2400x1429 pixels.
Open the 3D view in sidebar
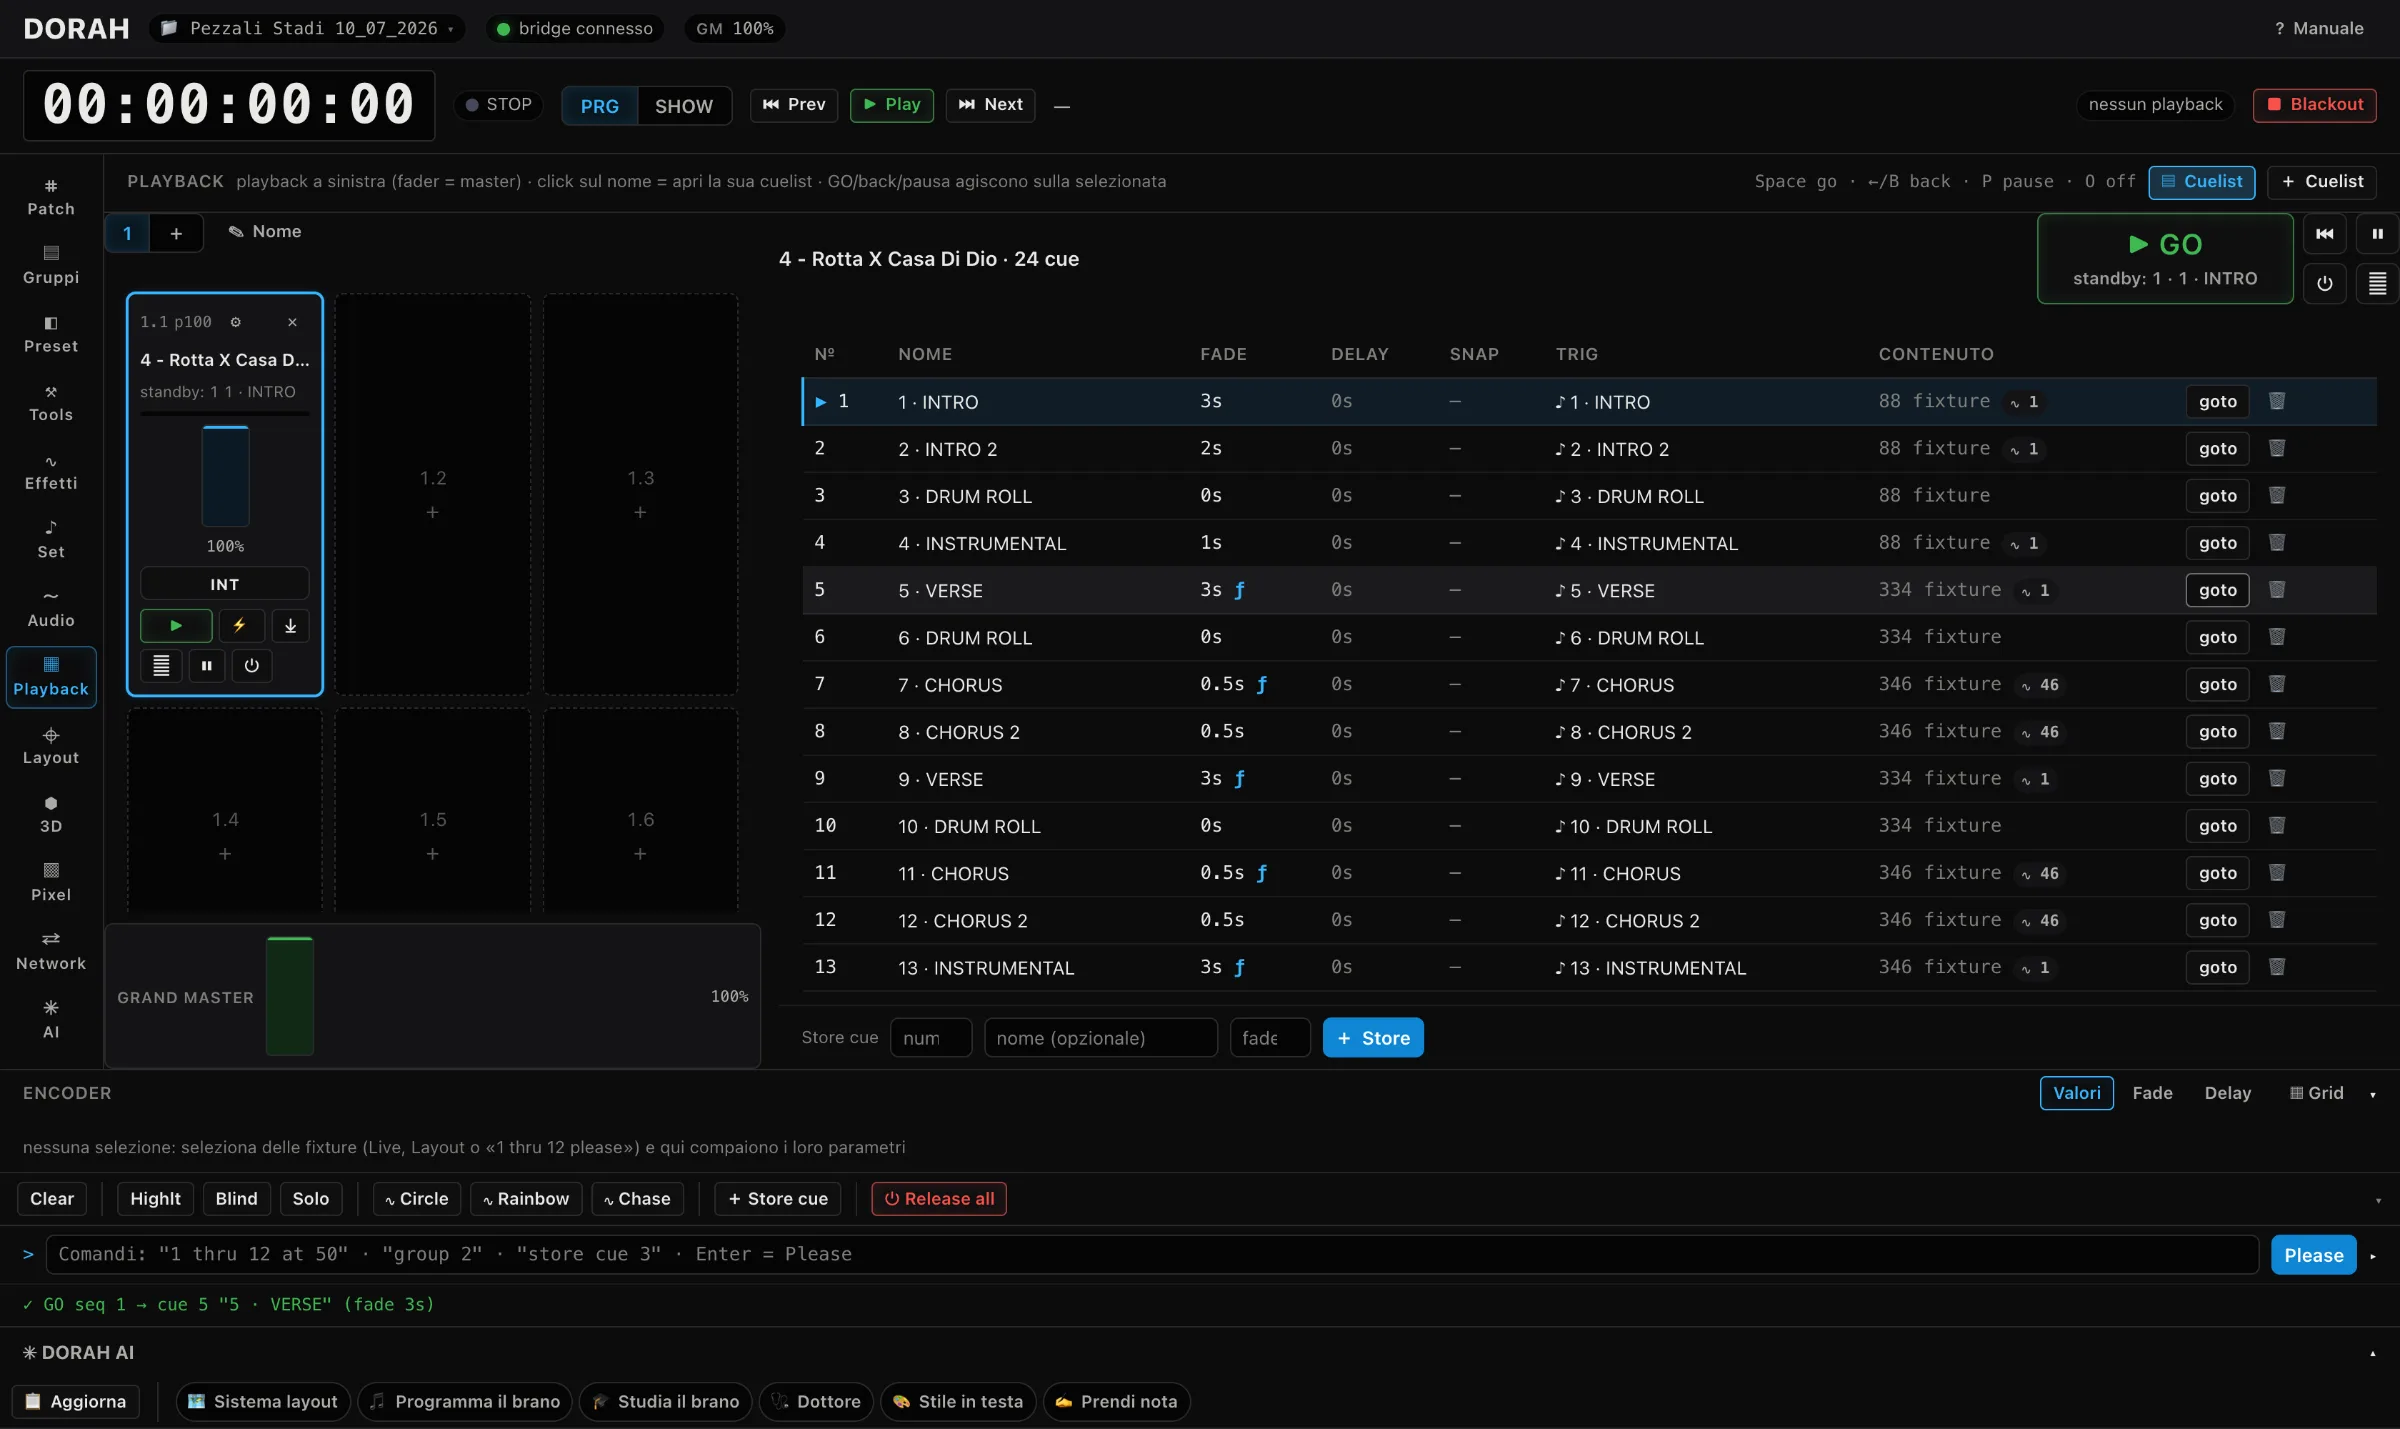coord(51,815)
